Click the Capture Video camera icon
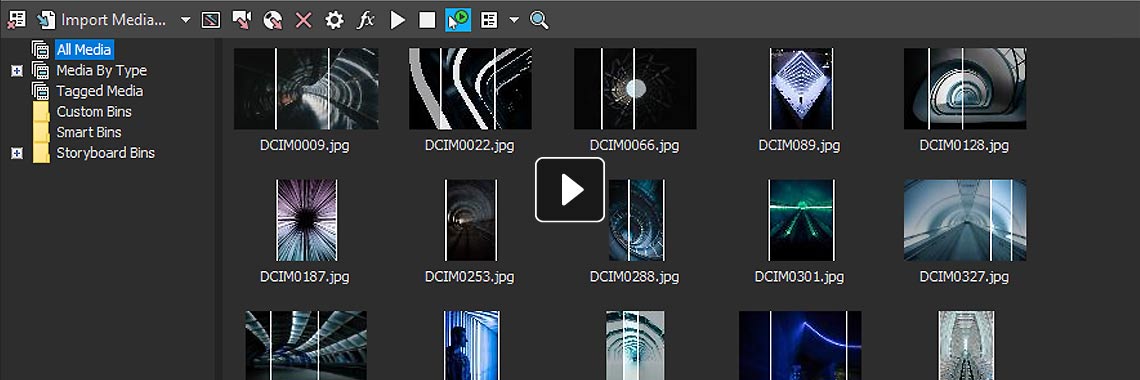The image size is (1140, 380). (x=241, y=20)
